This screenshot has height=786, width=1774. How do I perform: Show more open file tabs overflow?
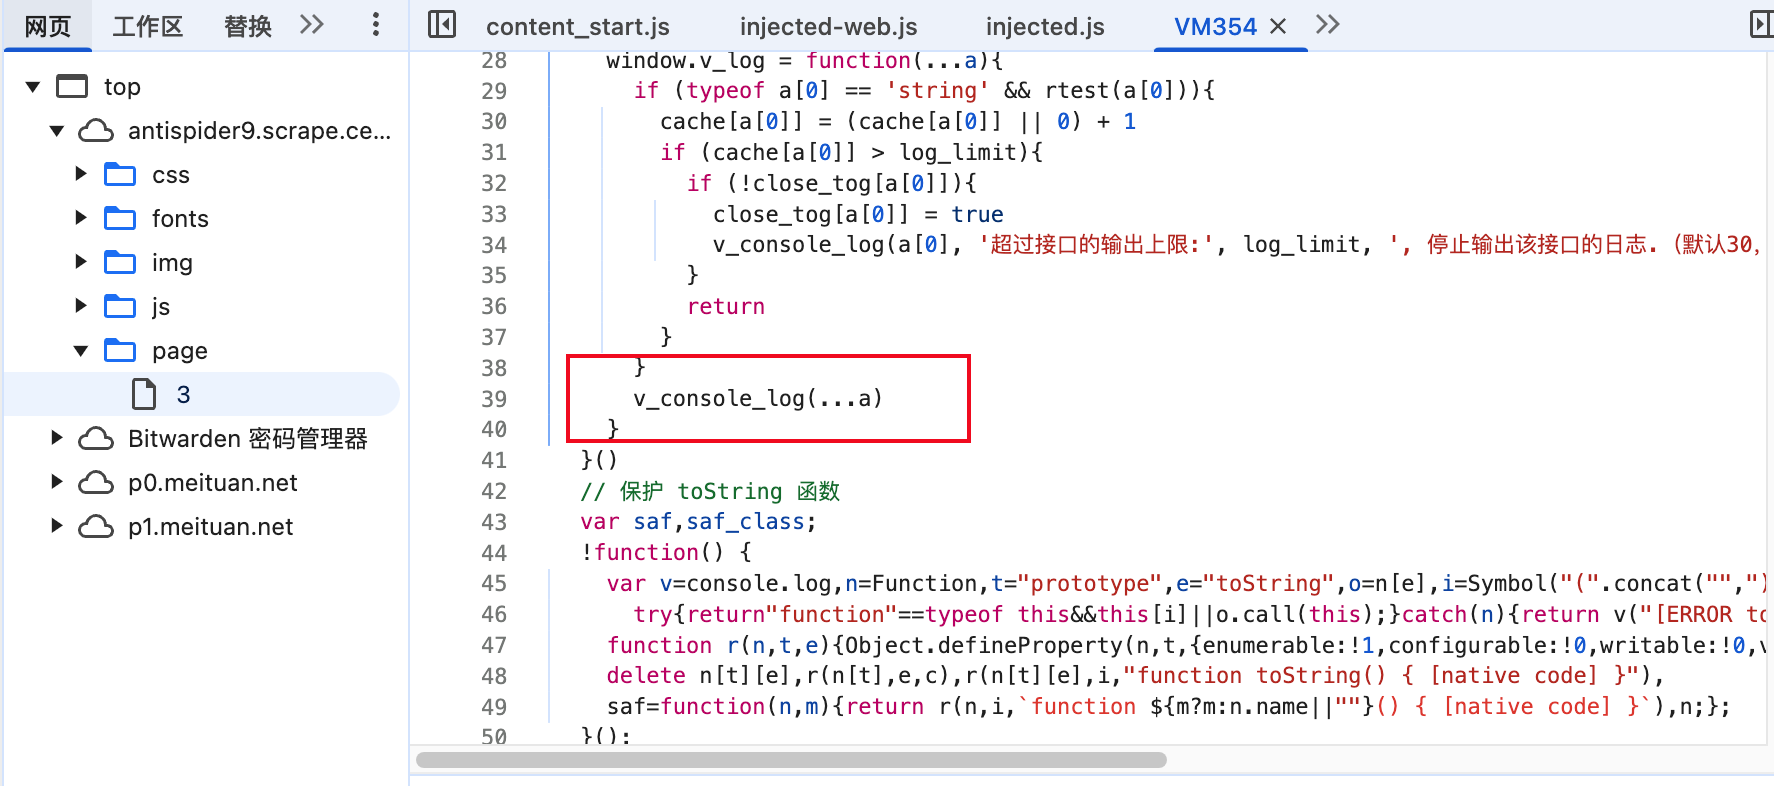click(x=1327, y=25)
